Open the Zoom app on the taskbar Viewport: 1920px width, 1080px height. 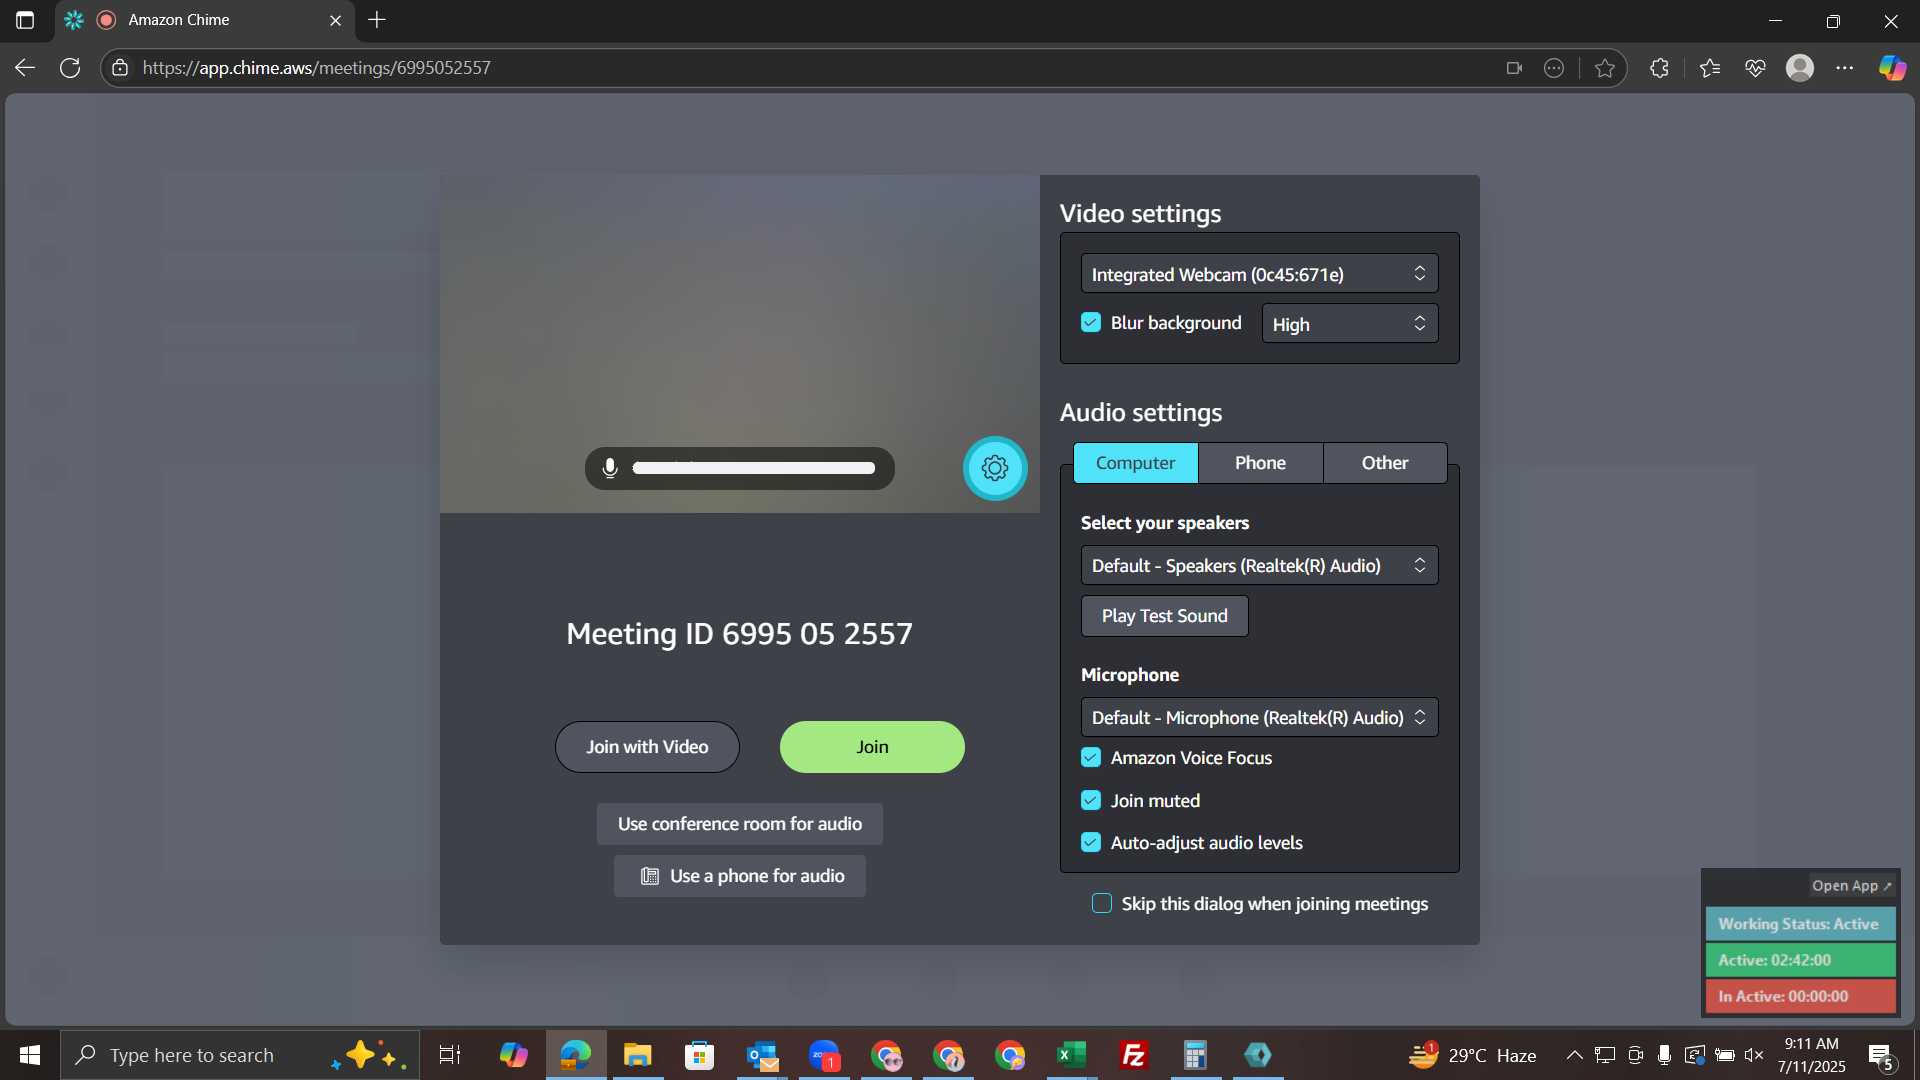coord(824,1055)
